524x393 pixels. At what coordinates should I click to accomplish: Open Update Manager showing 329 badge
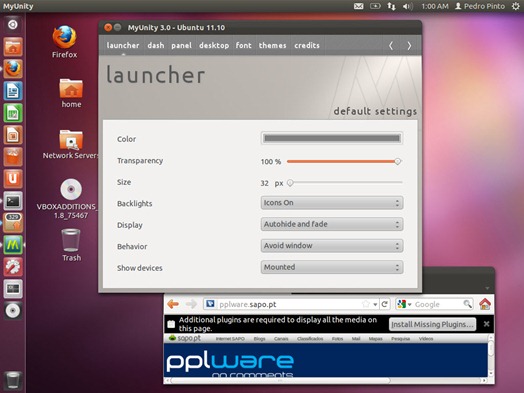coord(13,223)
